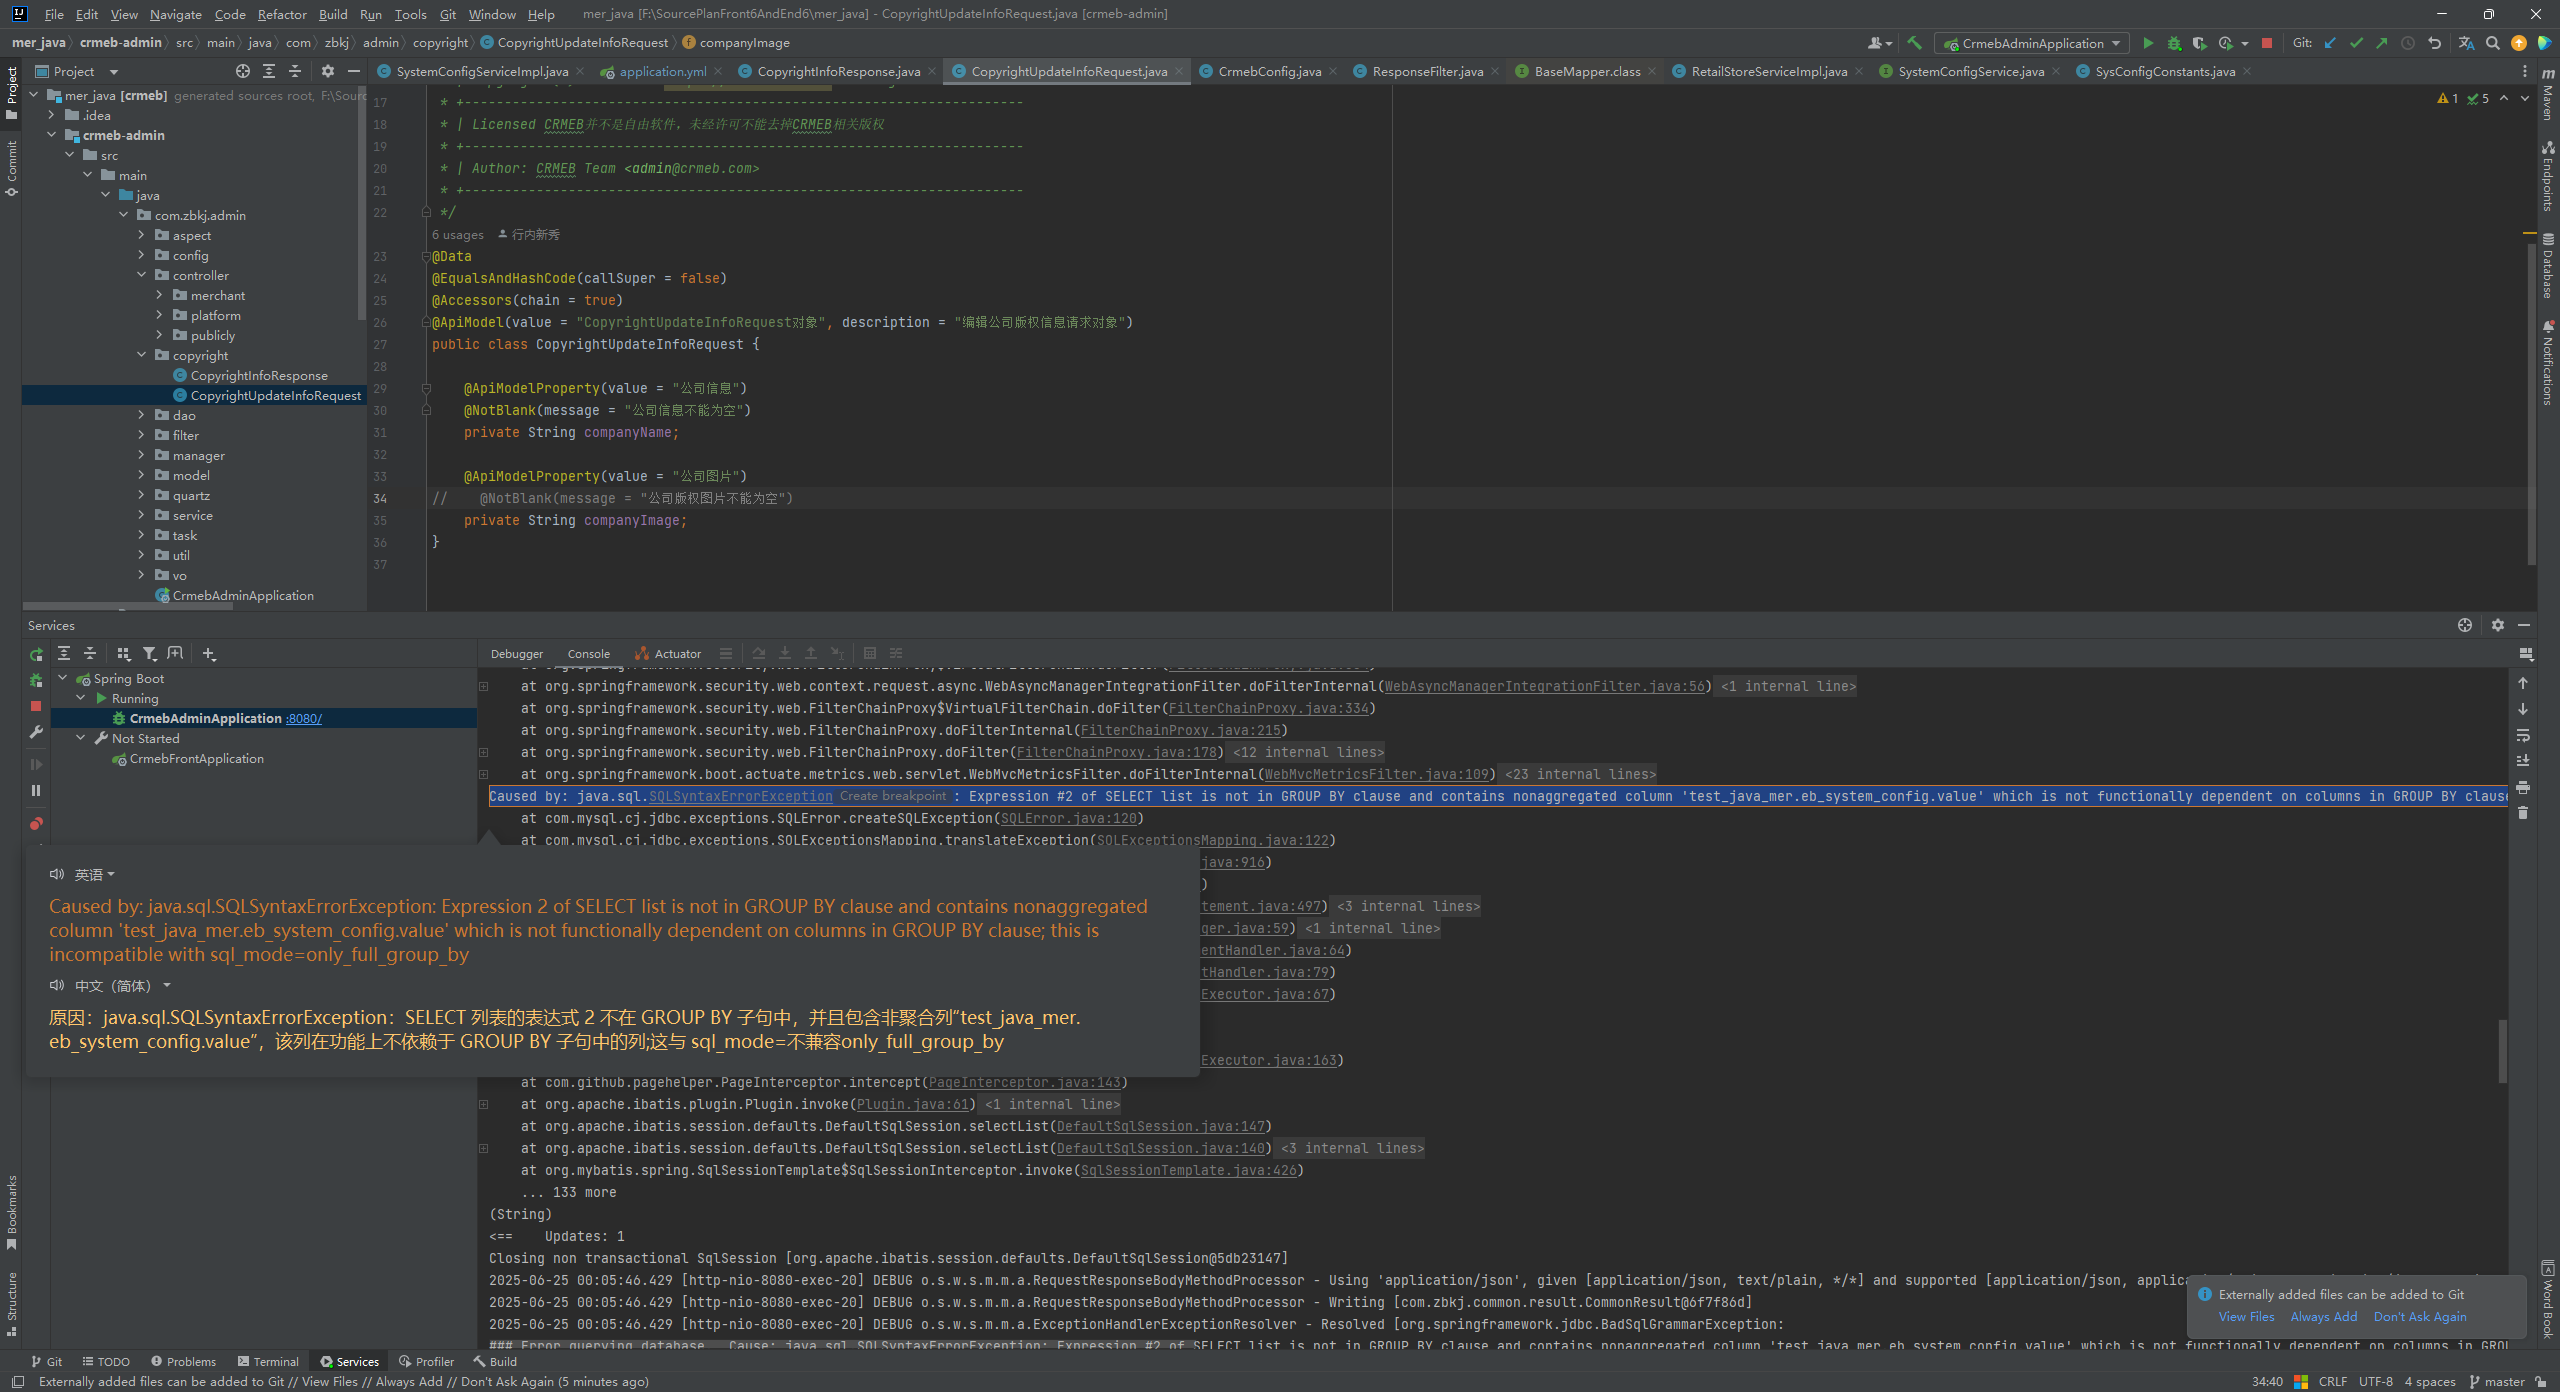Image resolution: width=2560 pixels, height=1392 pixels.
Task: Click the Rollback undo arrow icon
Action: (2435, 43)
